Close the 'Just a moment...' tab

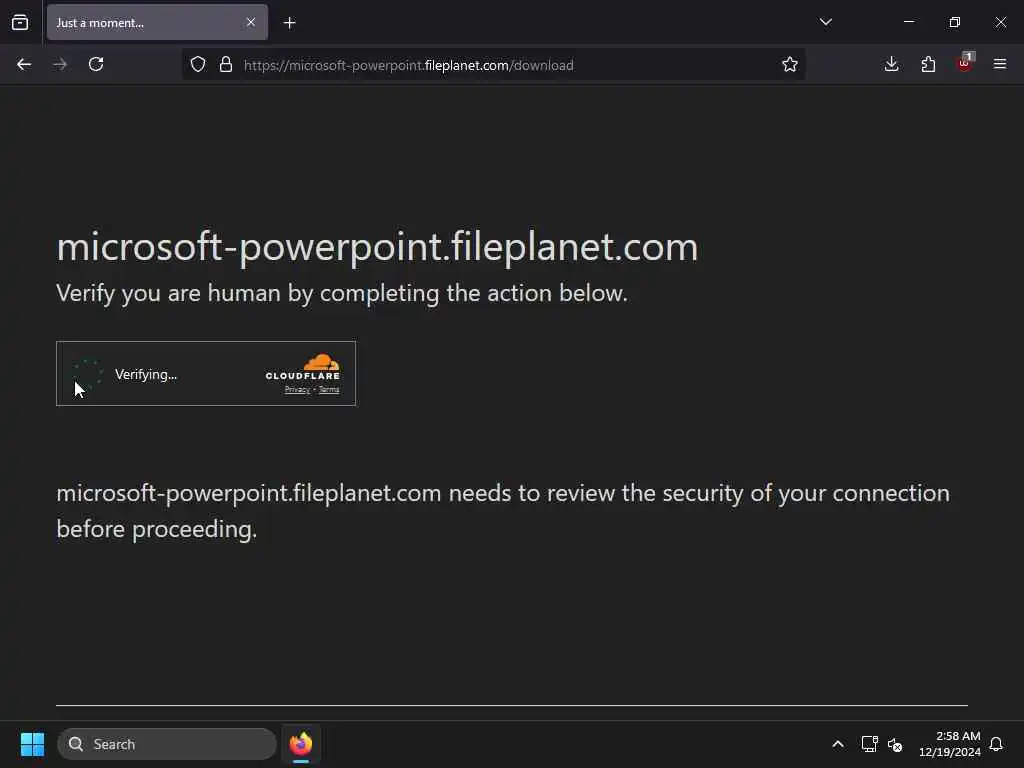point(251,22)
